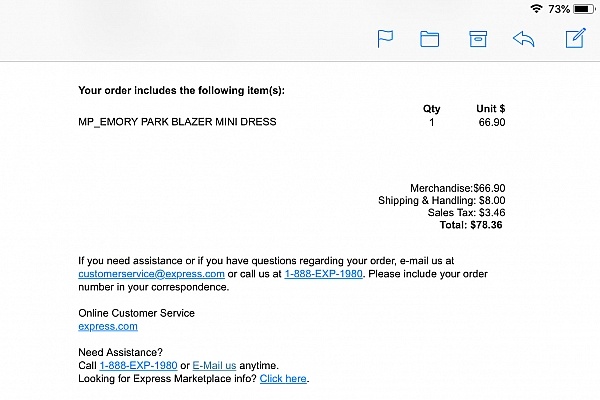This screenshot has height=400, width=600.
Task: Tap the 73% battery percentage
Action: coord(559,9)
